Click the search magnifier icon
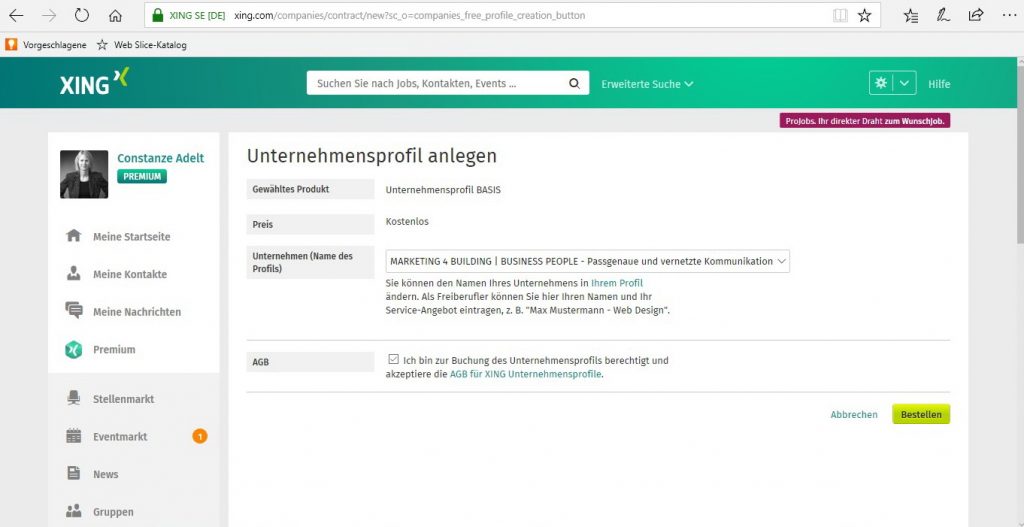1024x527 pixels. click(574, 84)
